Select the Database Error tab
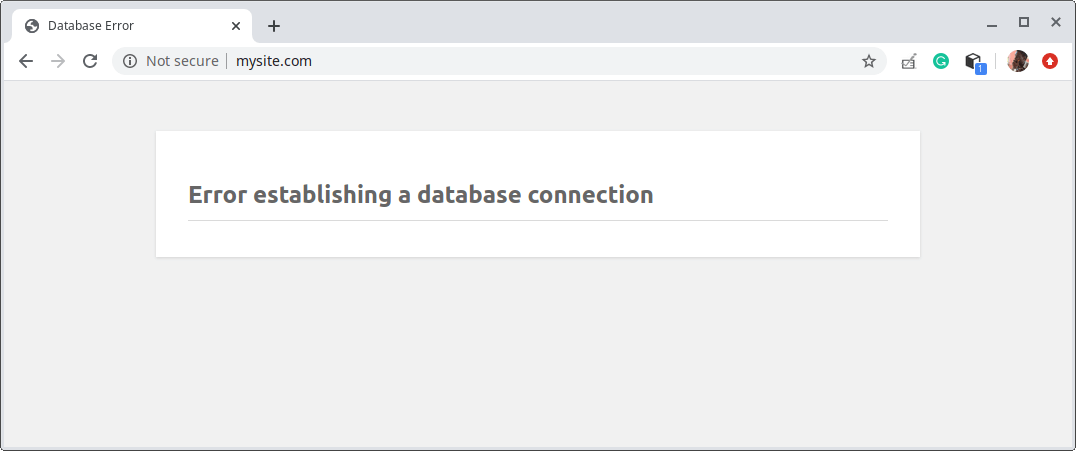1076x451 pixels. pos(120,26)
